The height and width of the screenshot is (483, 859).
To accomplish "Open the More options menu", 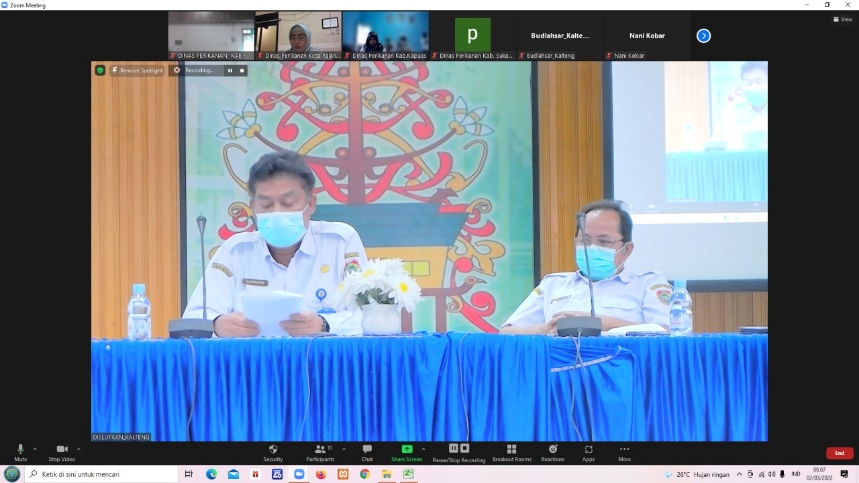I will tap(624, 451).
